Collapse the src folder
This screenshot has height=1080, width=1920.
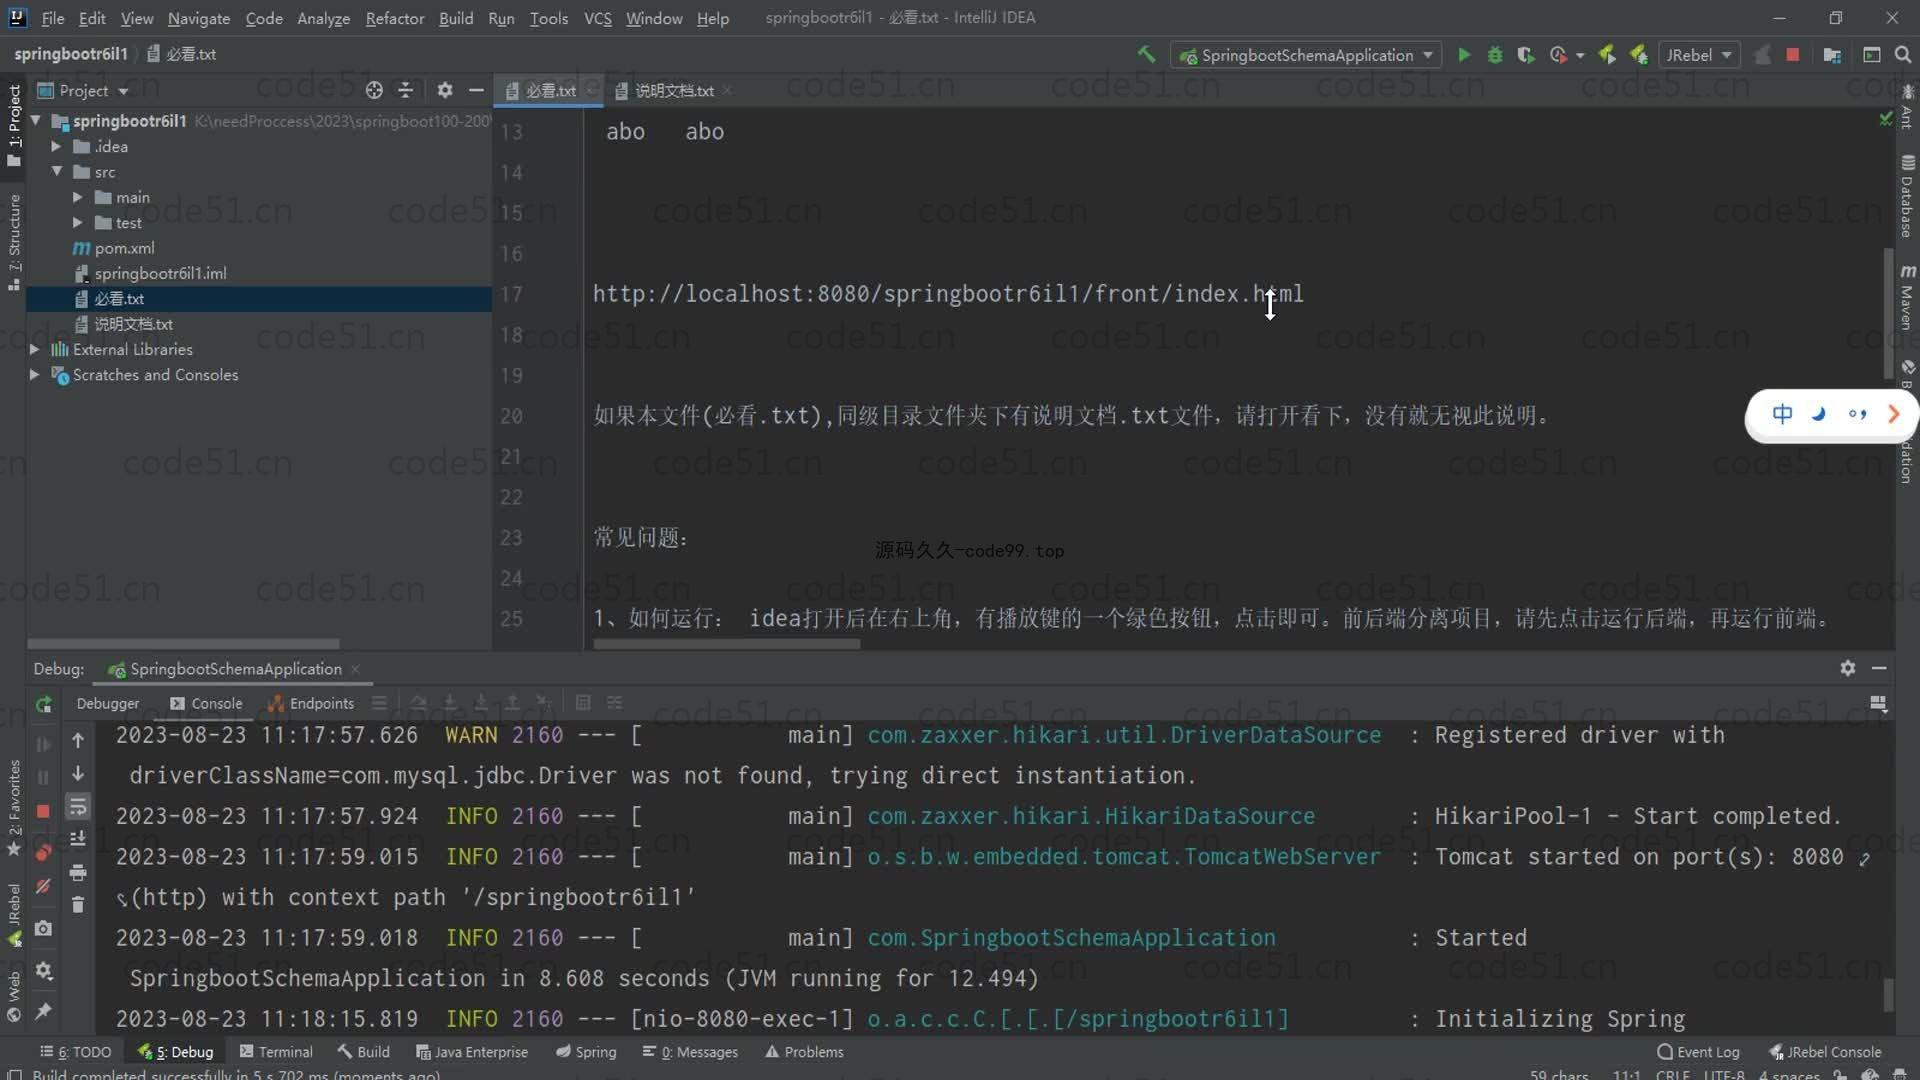pos(57,172)
